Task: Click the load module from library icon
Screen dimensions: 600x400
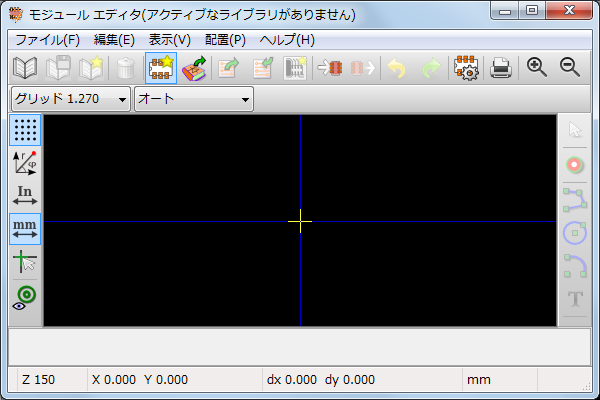Action: (x=194, y=68)
